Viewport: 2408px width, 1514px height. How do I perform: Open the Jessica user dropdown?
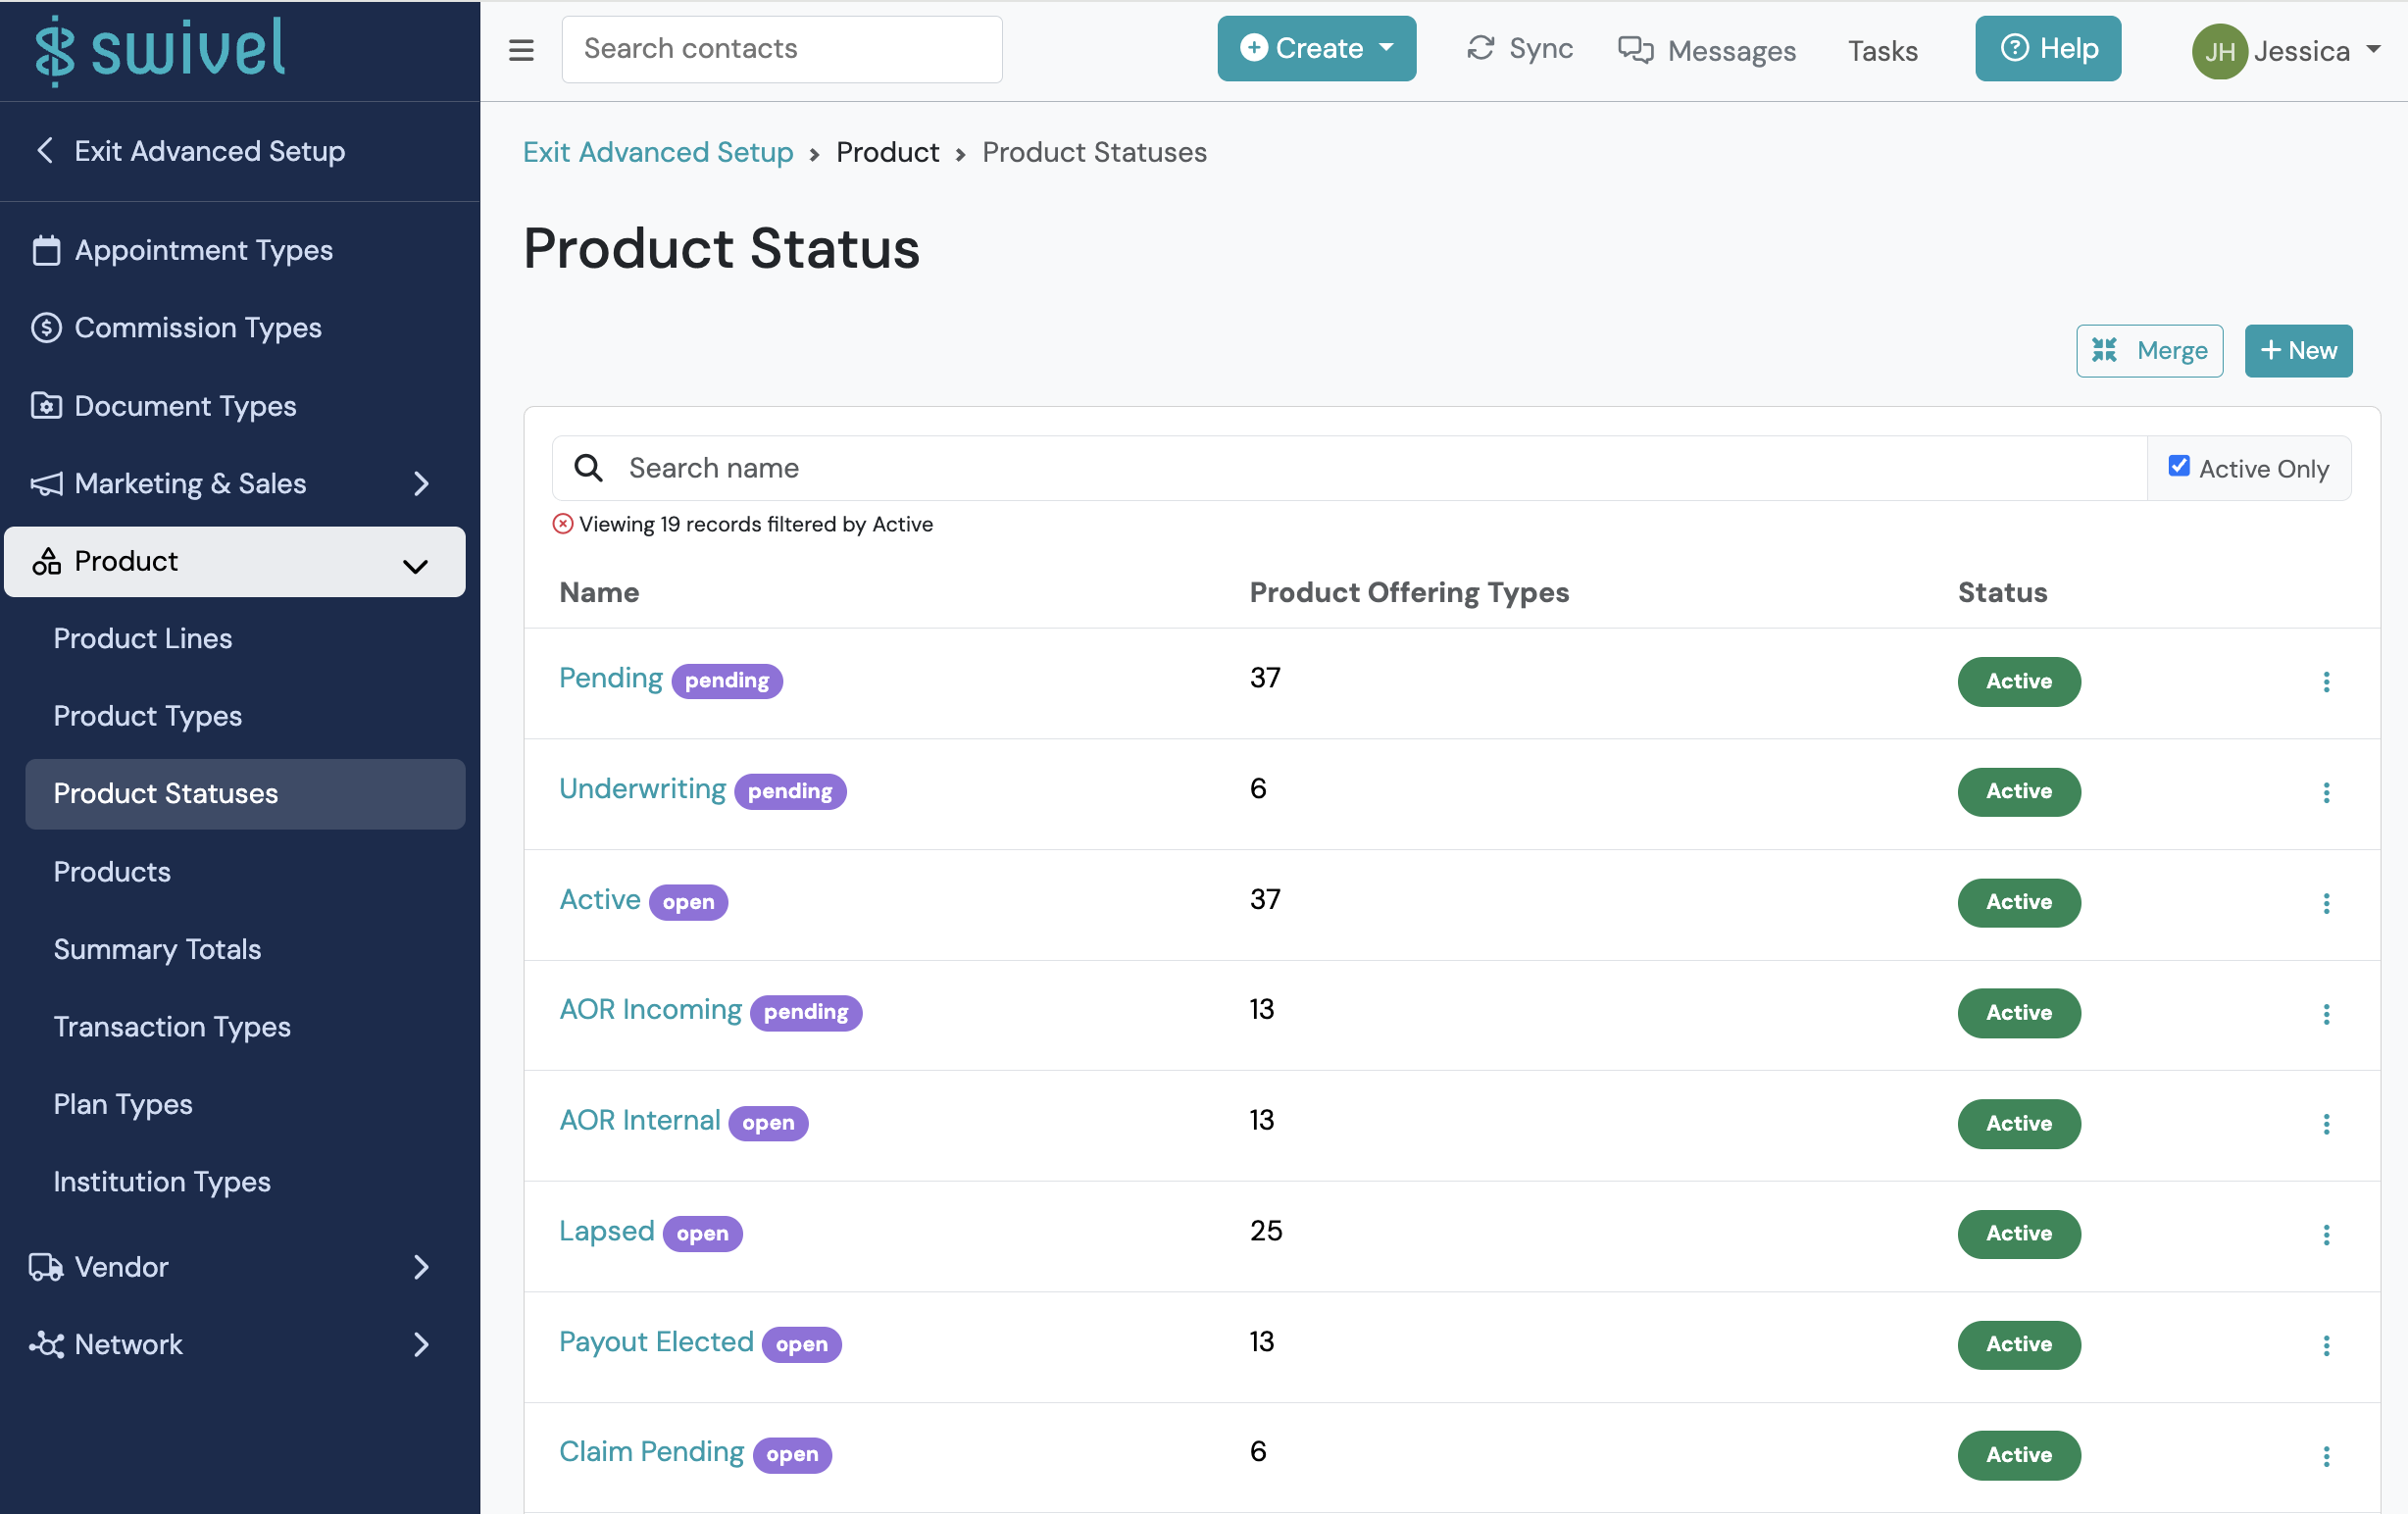[x=2315, y=51]
